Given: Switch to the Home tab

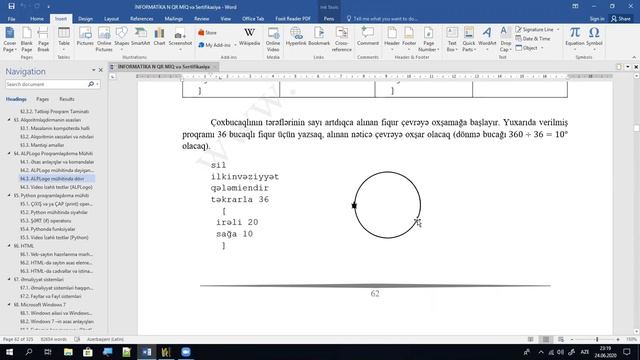Looking at the screenshot, I should (37, 19).
